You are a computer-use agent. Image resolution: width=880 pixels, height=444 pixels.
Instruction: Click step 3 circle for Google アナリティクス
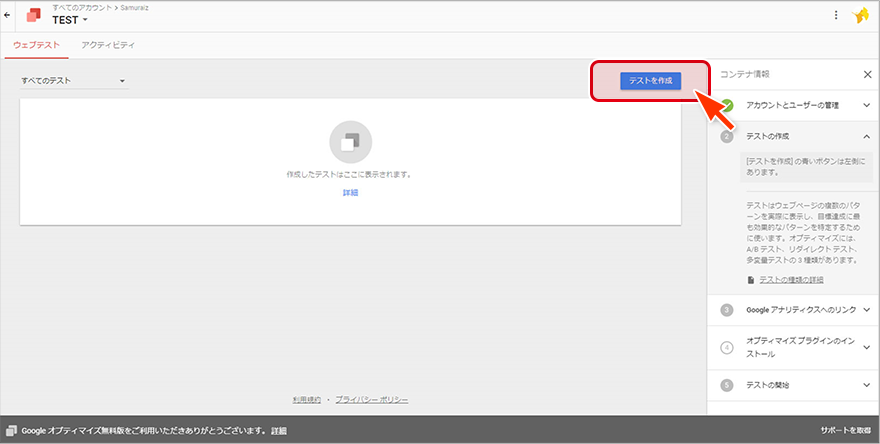[727, 310]
